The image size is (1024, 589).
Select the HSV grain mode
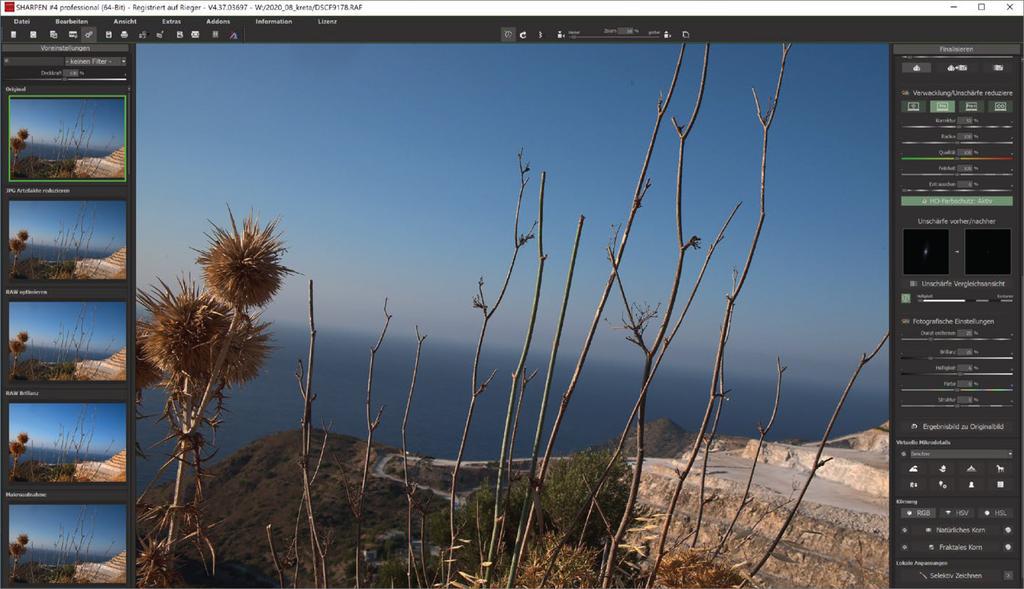pos(957,513)
